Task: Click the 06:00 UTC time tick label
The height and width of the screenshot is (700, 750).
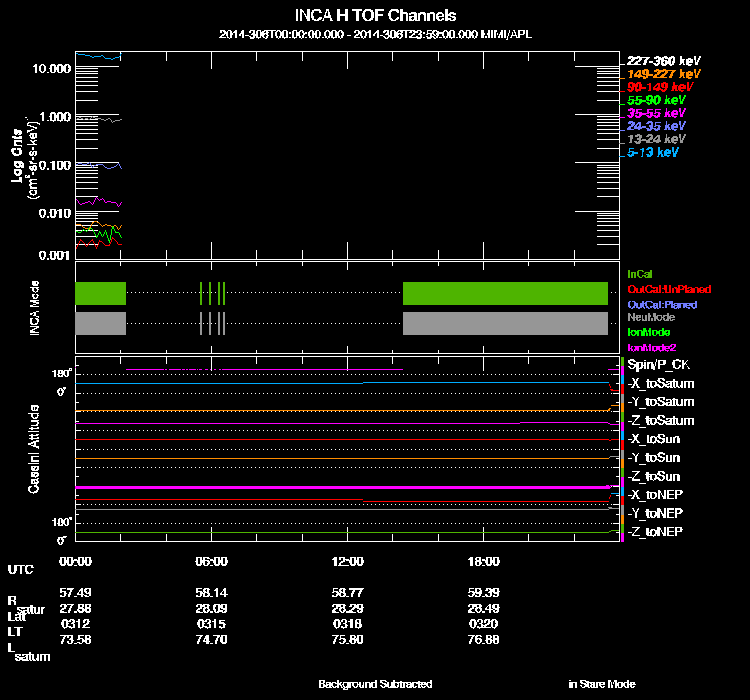Action: [212, 561]
